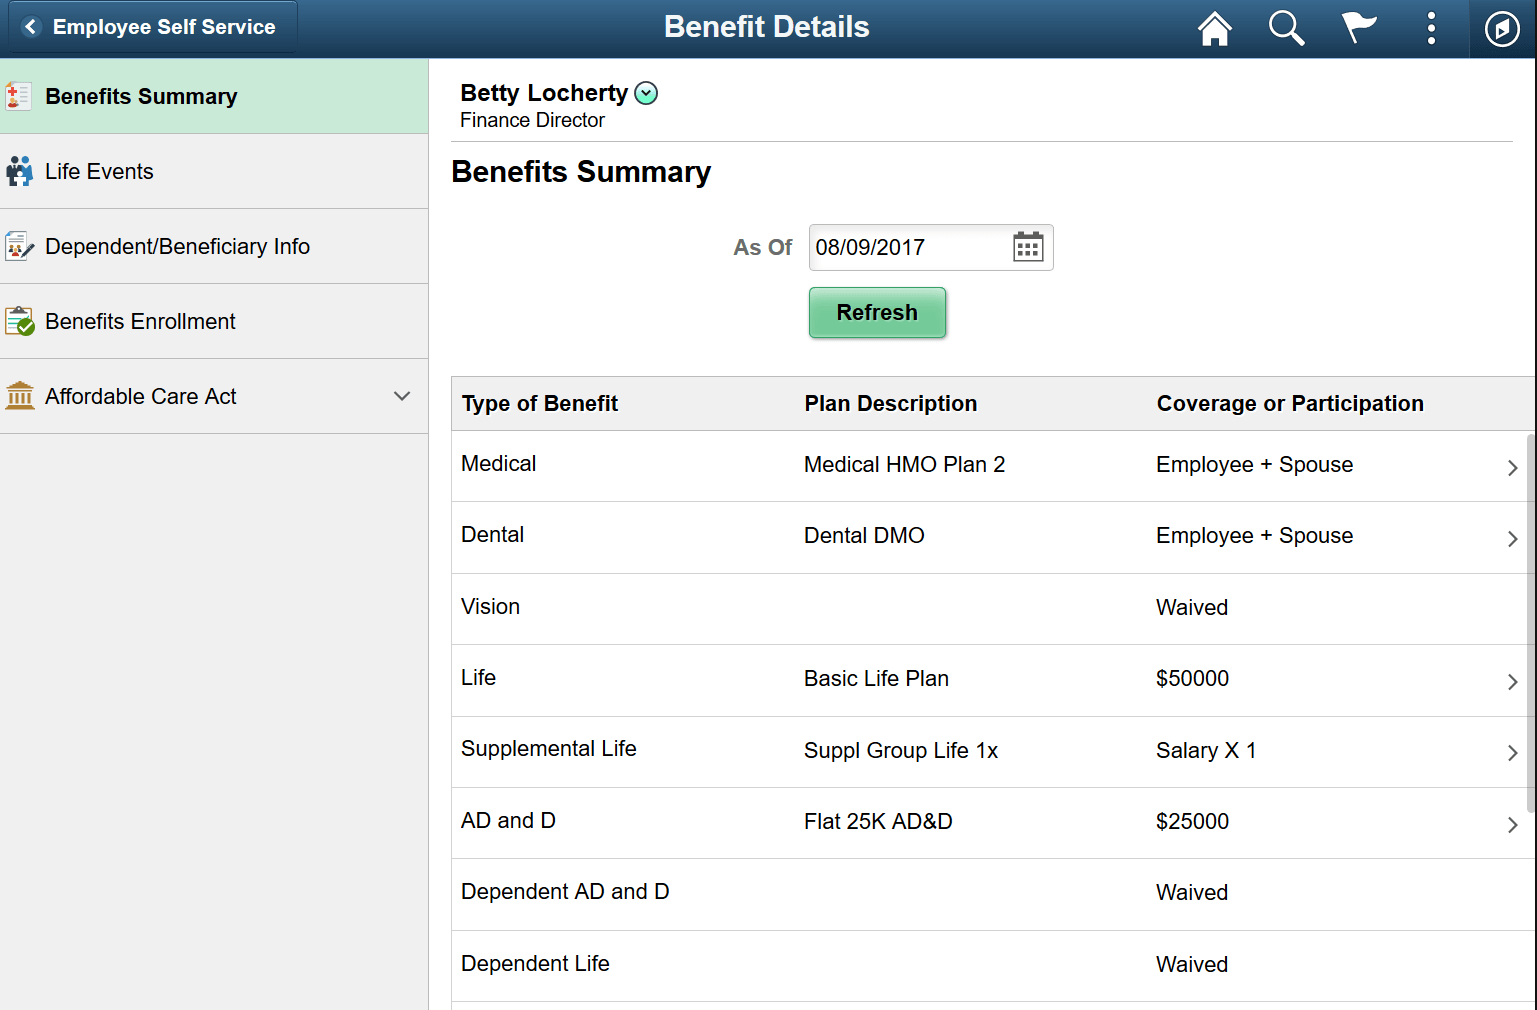This screenshot has height=1010, width=1537.
Task: Click the Benefits Enrollment clipboard icon
Action: [18, 321]
